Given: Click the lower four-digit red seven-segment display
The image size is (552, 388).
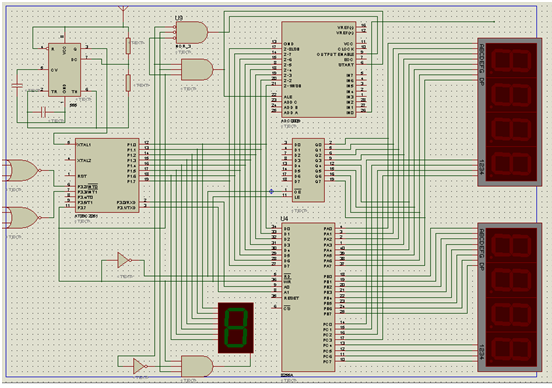Looking at the screenshot, I should [x=509, y=297].
